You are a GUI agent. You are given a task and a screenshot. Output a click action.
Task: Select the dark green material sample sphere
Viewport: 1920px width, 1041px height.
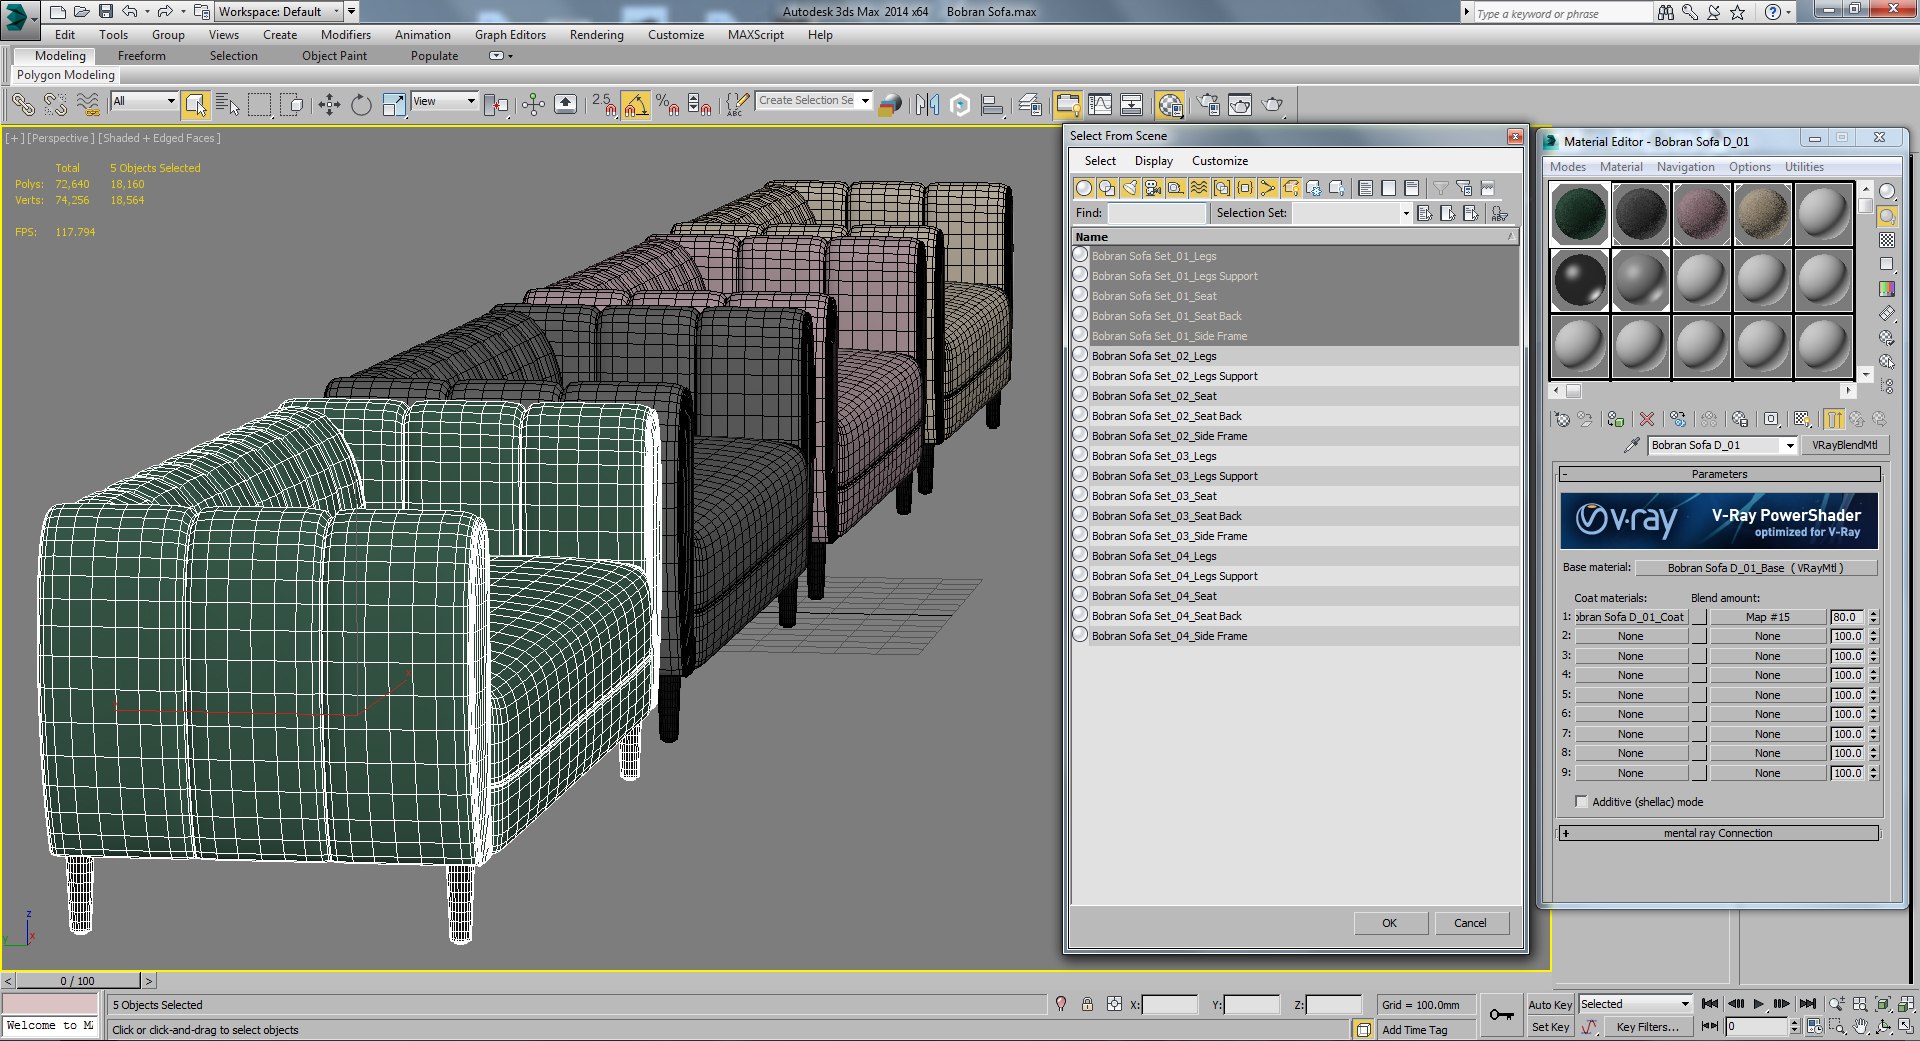click(x=1580, y=214)
